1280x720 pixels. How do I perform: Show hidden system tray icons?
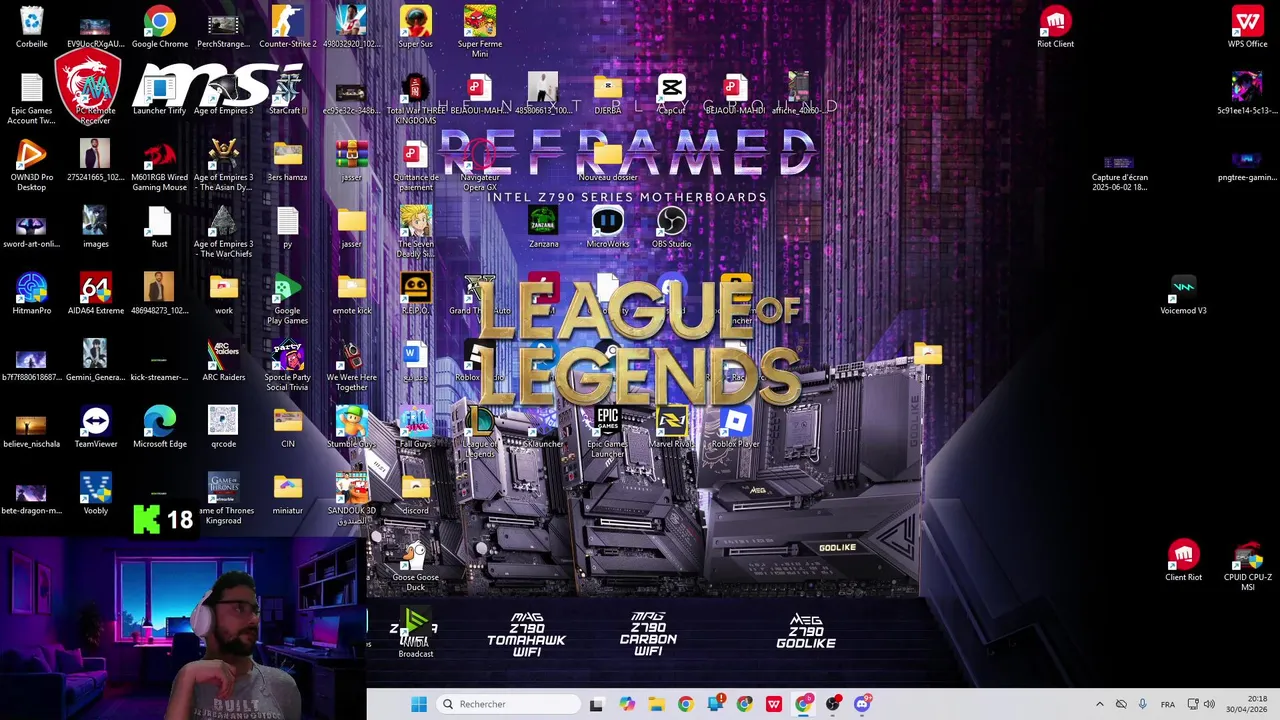coord(1100,704)
